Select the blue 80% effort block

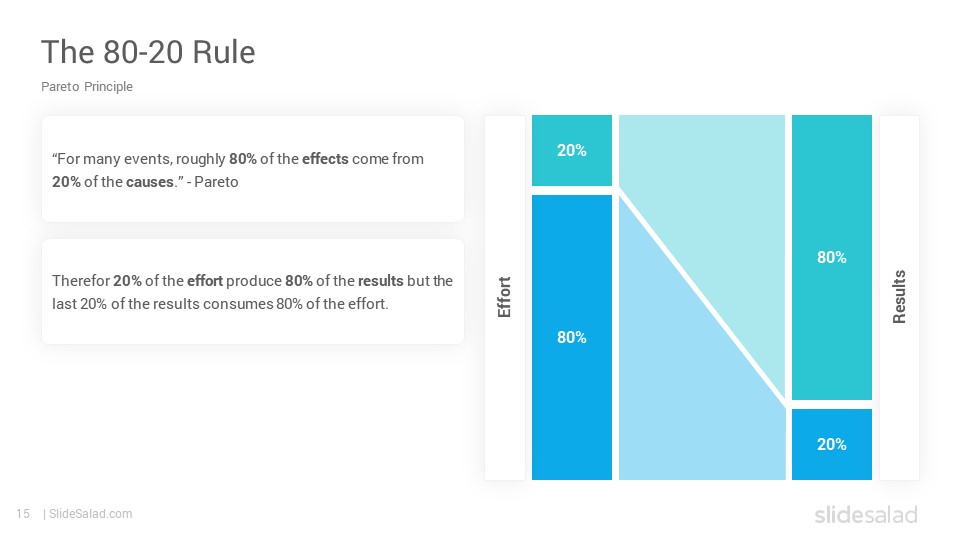tap(572, 337)
